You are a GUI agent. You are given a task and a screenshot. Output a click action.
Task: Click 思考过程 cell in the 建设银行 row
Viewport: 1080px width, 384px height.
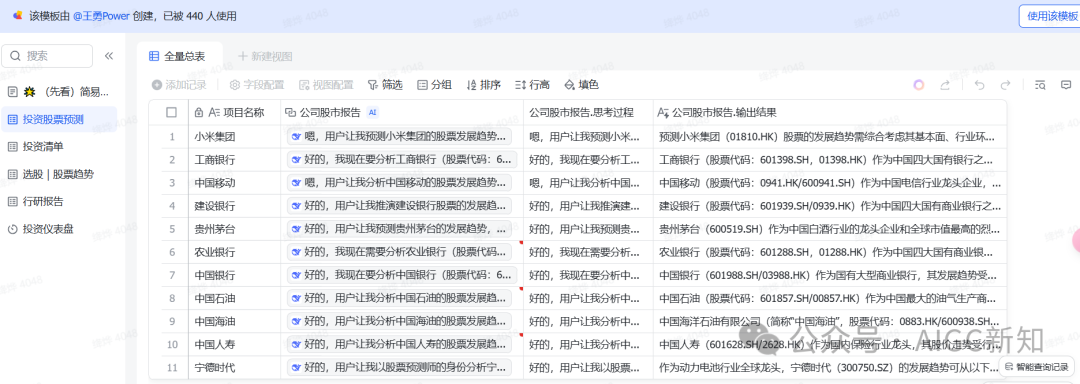click(x=588, y=206)
